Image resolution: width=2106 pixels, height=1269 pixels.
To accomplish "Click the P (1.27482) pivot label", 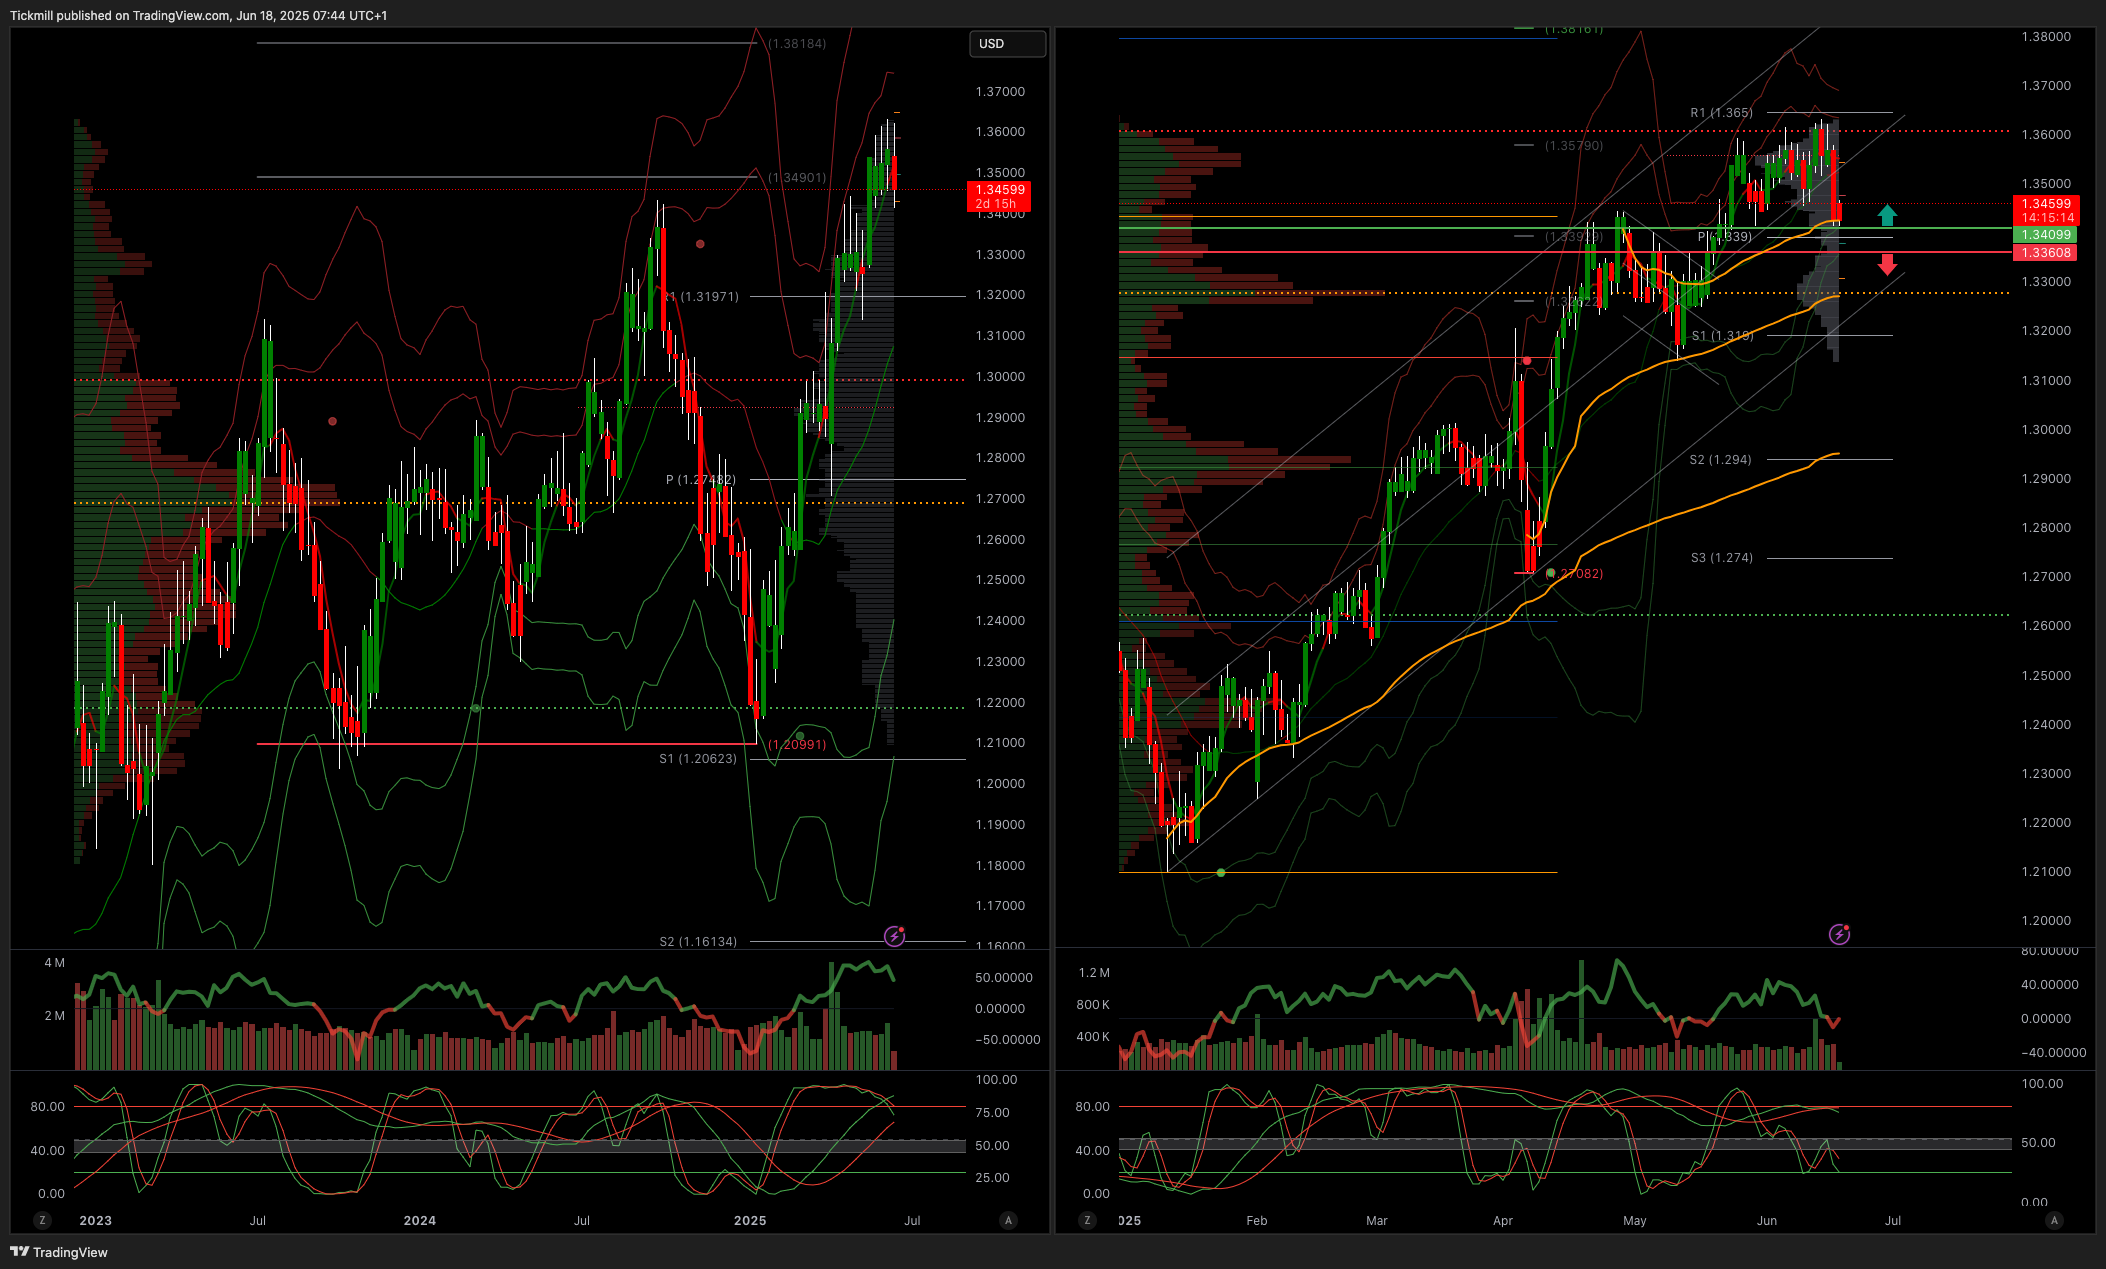I will [701, 480].
